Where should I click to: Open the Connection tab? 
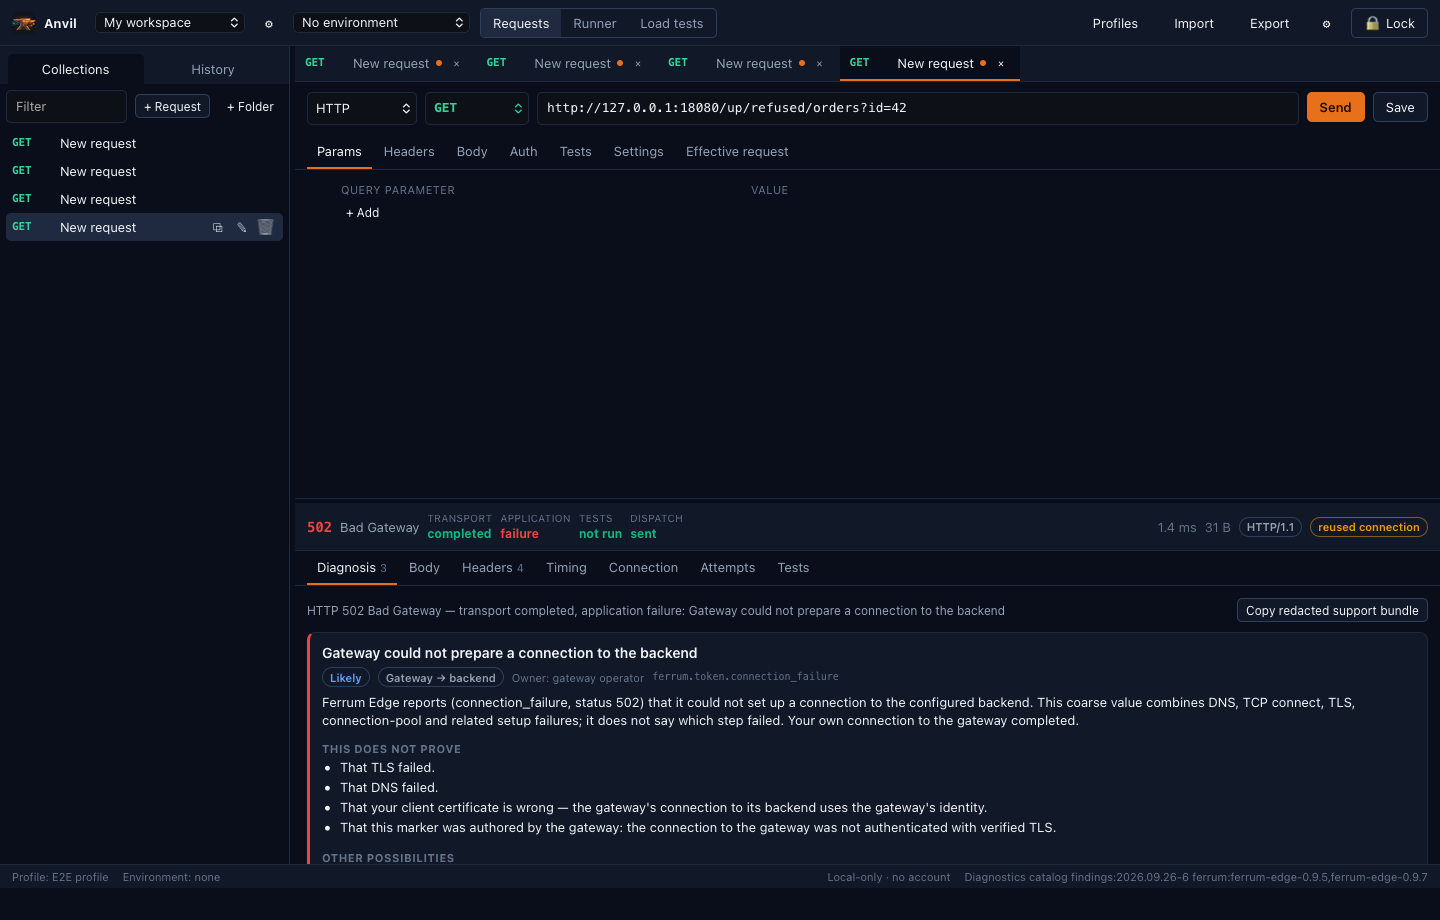[x=643, y=568]
